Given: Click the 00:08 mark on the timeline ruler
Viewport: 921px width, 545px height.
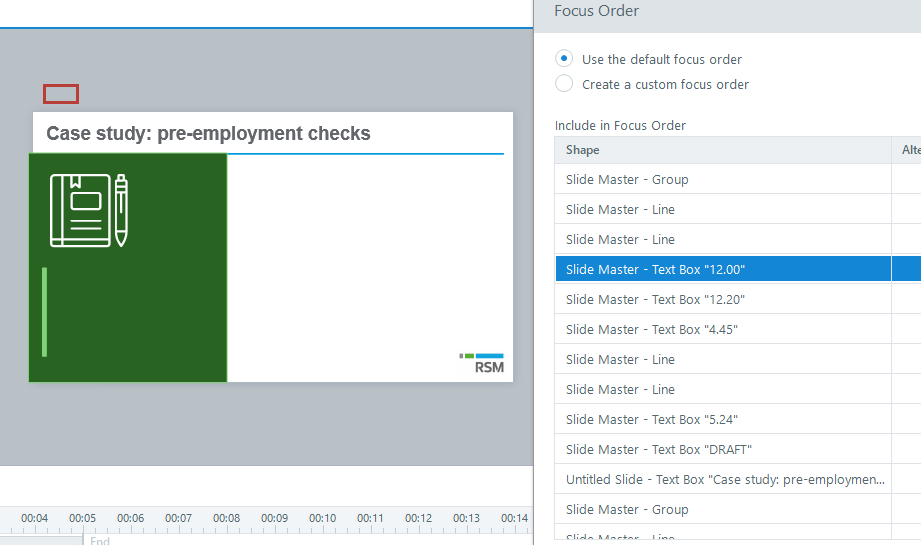Looking at the screenshot, I should 226,518.
